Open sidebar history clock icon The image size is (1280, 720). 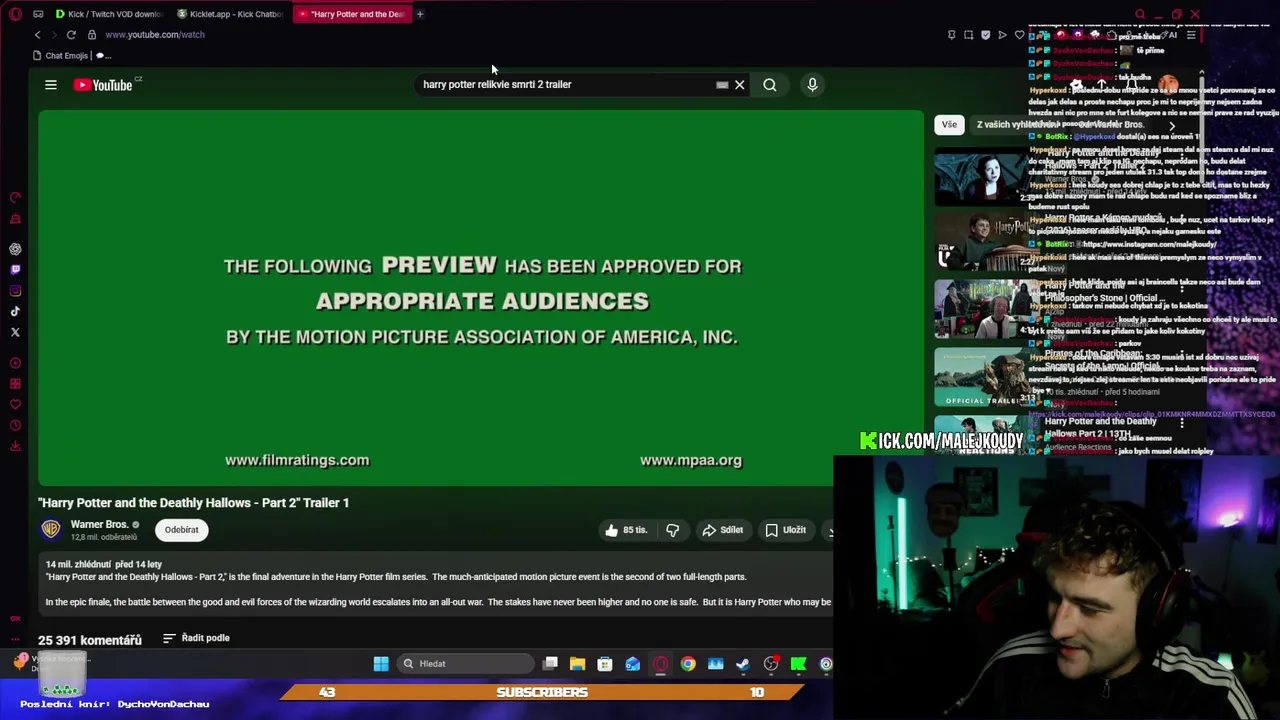(x=15, y=426)
